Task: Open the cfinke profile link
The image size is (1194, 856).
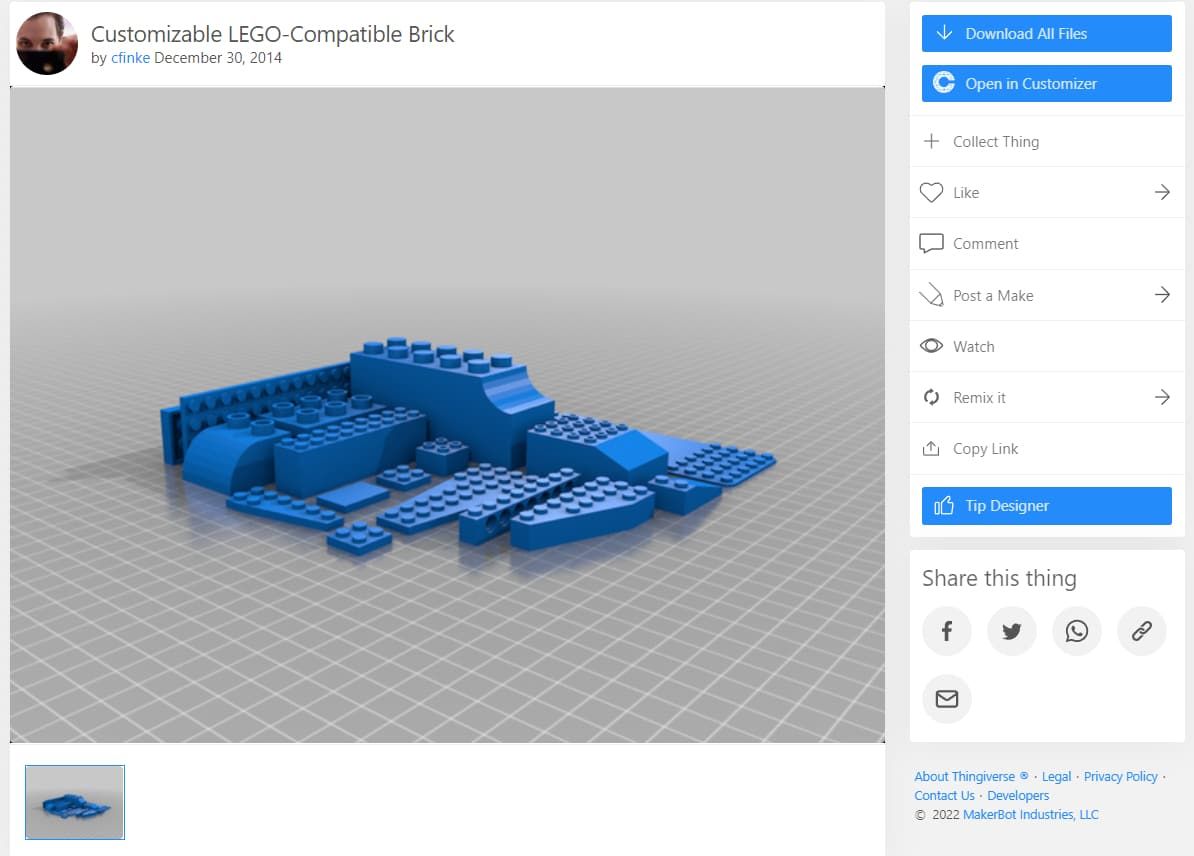Action: tap(130, 58)
